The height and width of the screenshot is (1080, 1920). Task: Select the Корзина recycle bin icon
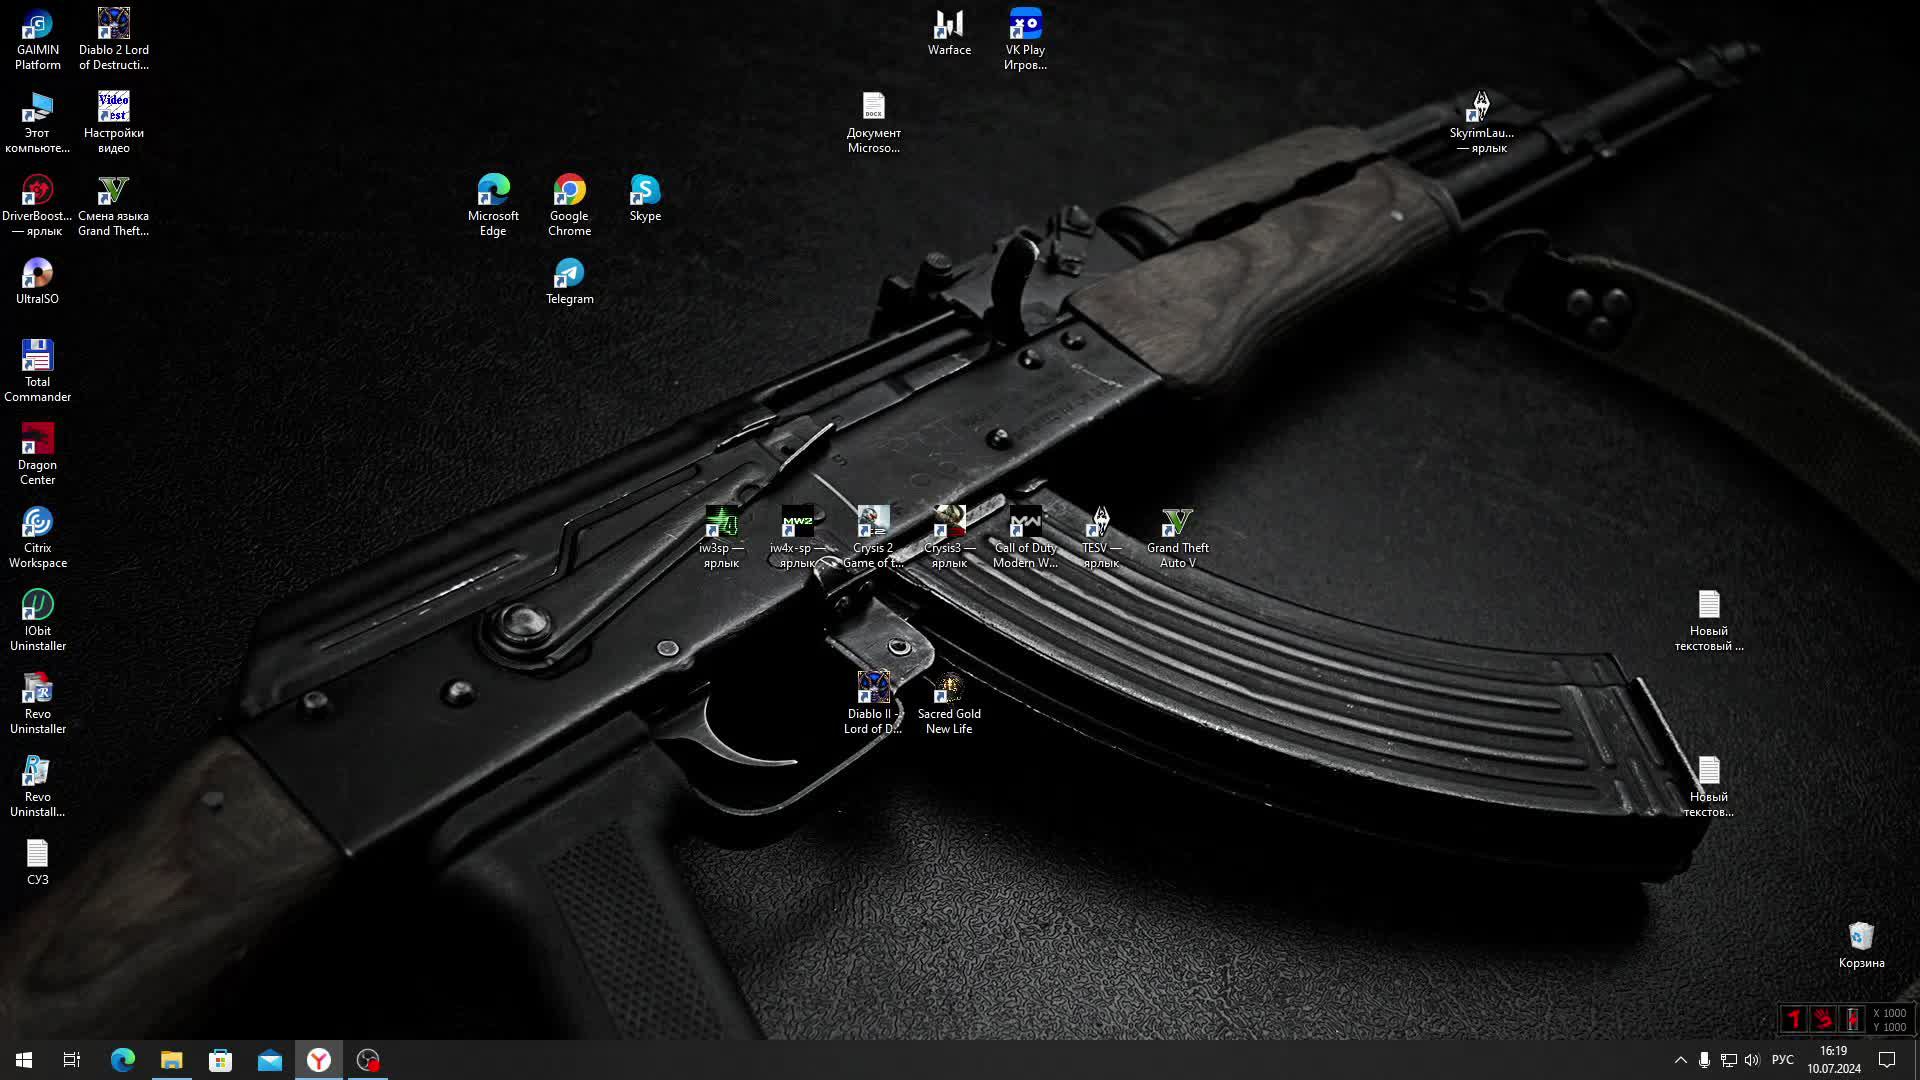(x=1861, y=945)
